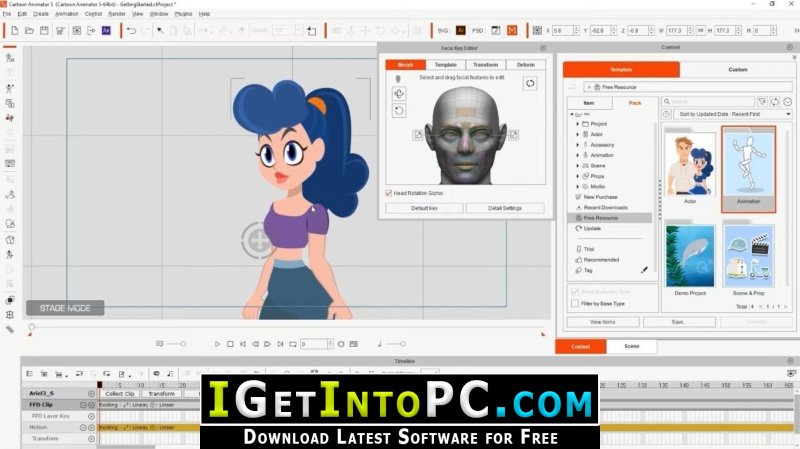The image size is (800, 449).
Task: Expand the Actor tree node
Action: coord(578,134)
